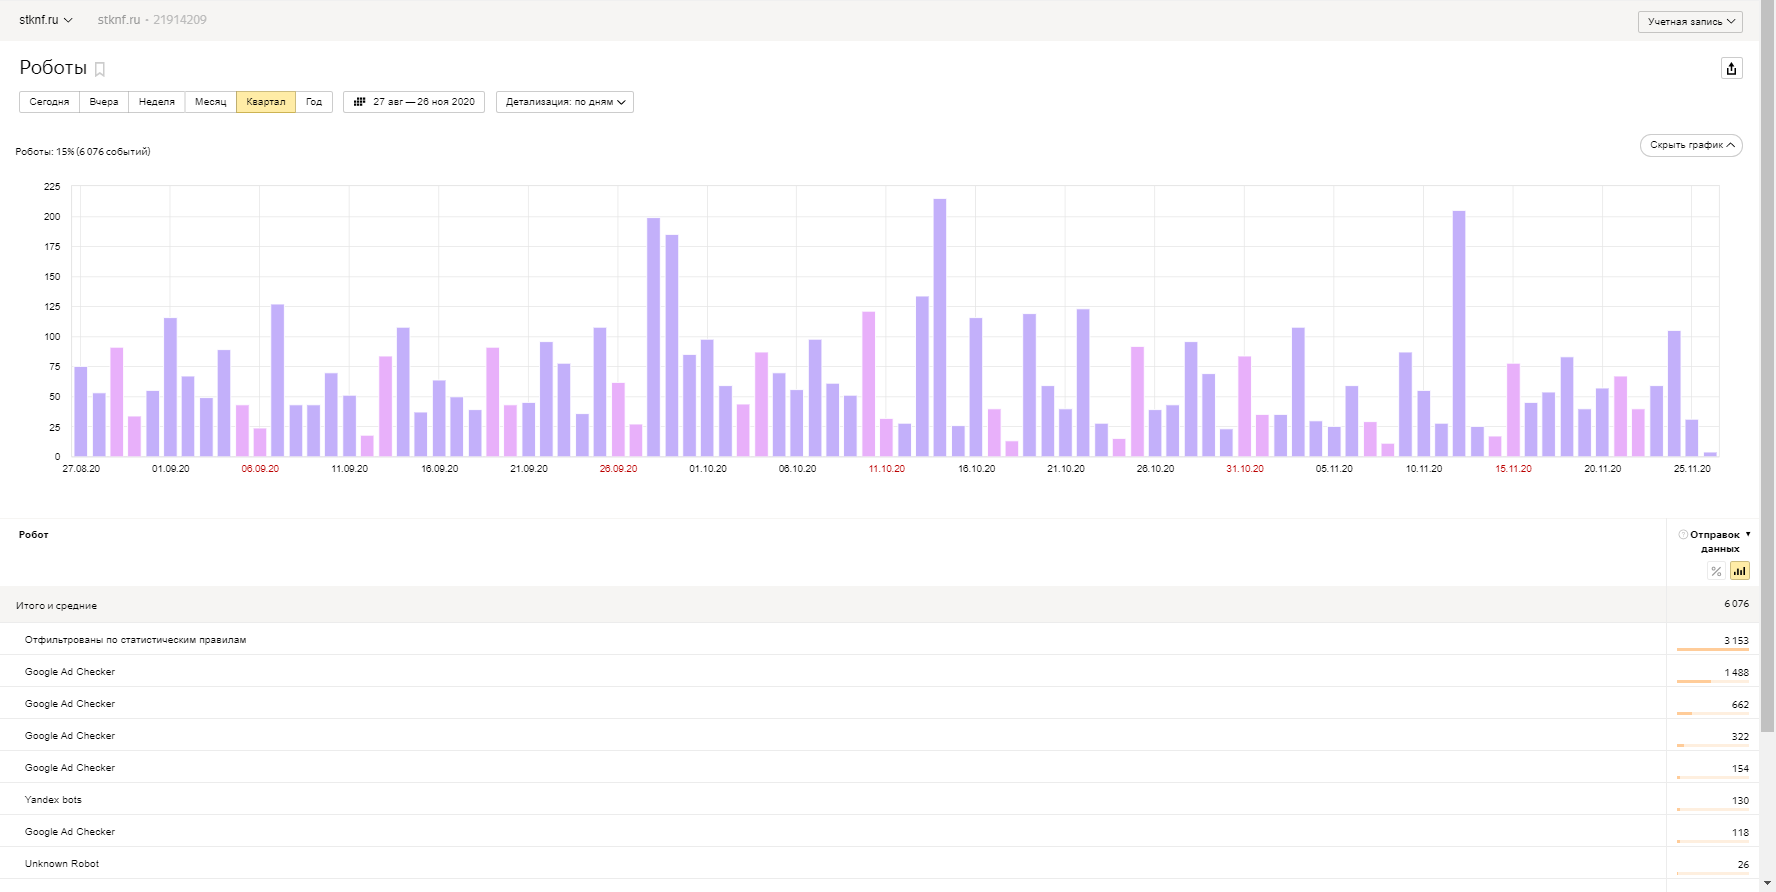Click the stknf.ru - 21914209 counter link
The height and width of the screenshot is (892, 1776).
[152, 20]
